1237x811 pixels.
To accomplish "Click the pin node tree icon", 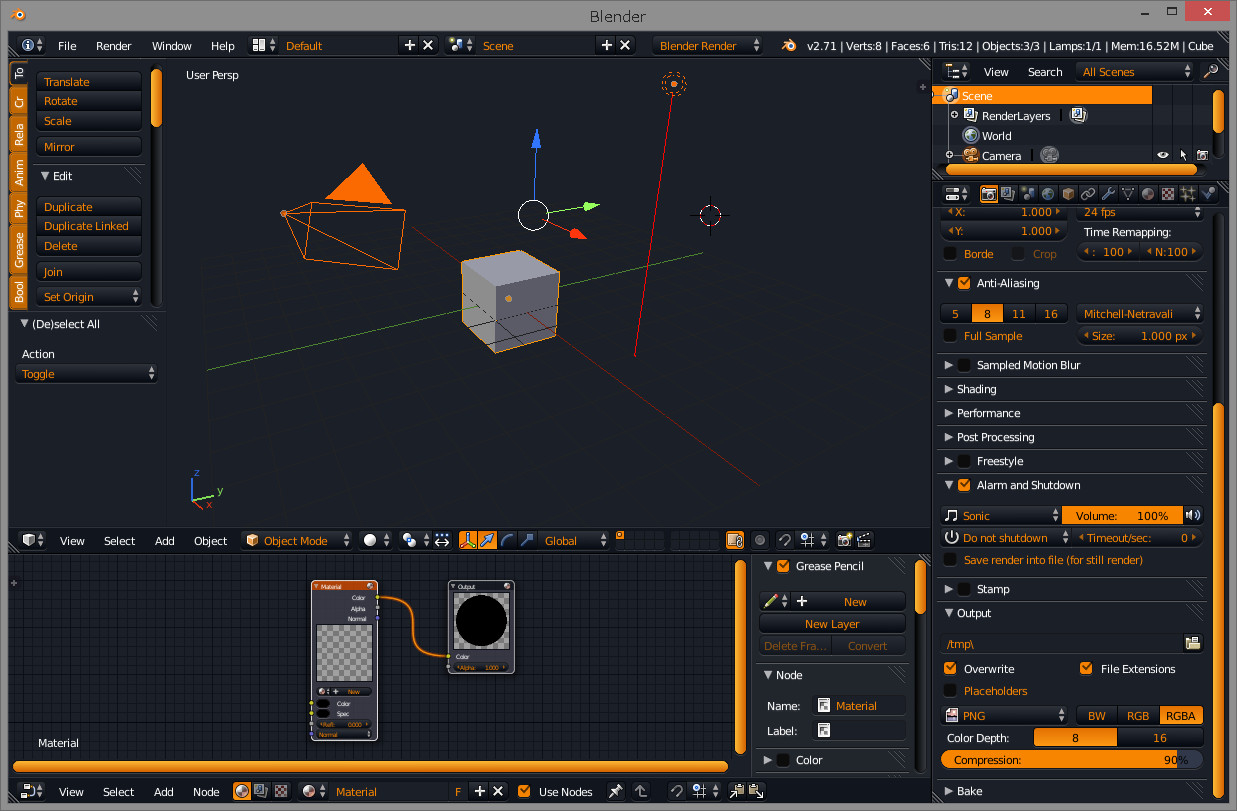I will click(616, 791).
